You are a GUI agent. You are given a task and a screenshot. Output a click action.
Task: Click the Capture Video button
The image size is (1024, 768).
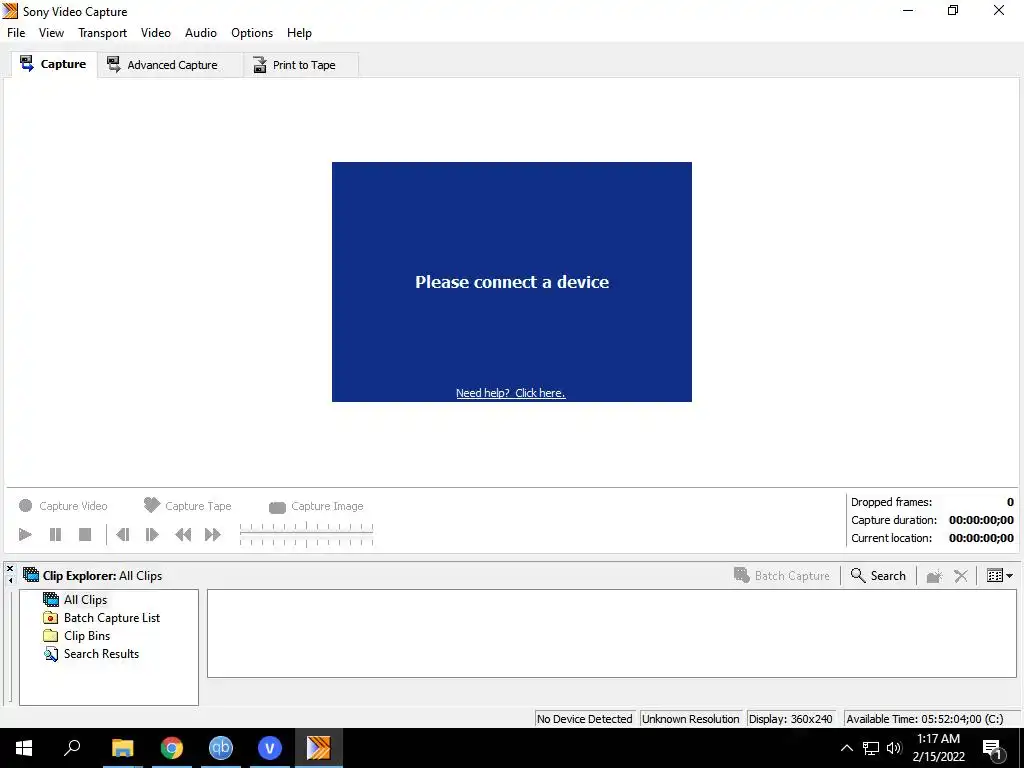coord(63,506)
